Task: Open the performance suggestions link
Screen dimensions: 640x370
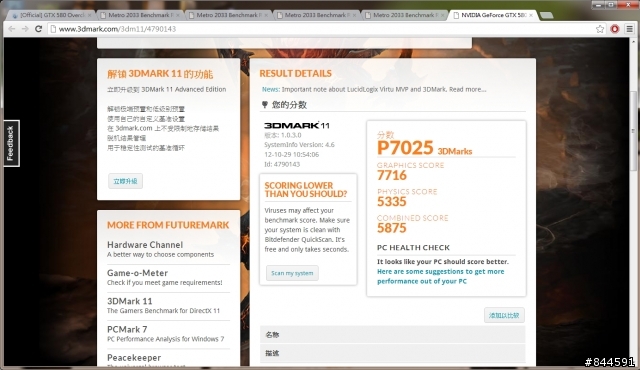Action: click(x=440, y=276)
